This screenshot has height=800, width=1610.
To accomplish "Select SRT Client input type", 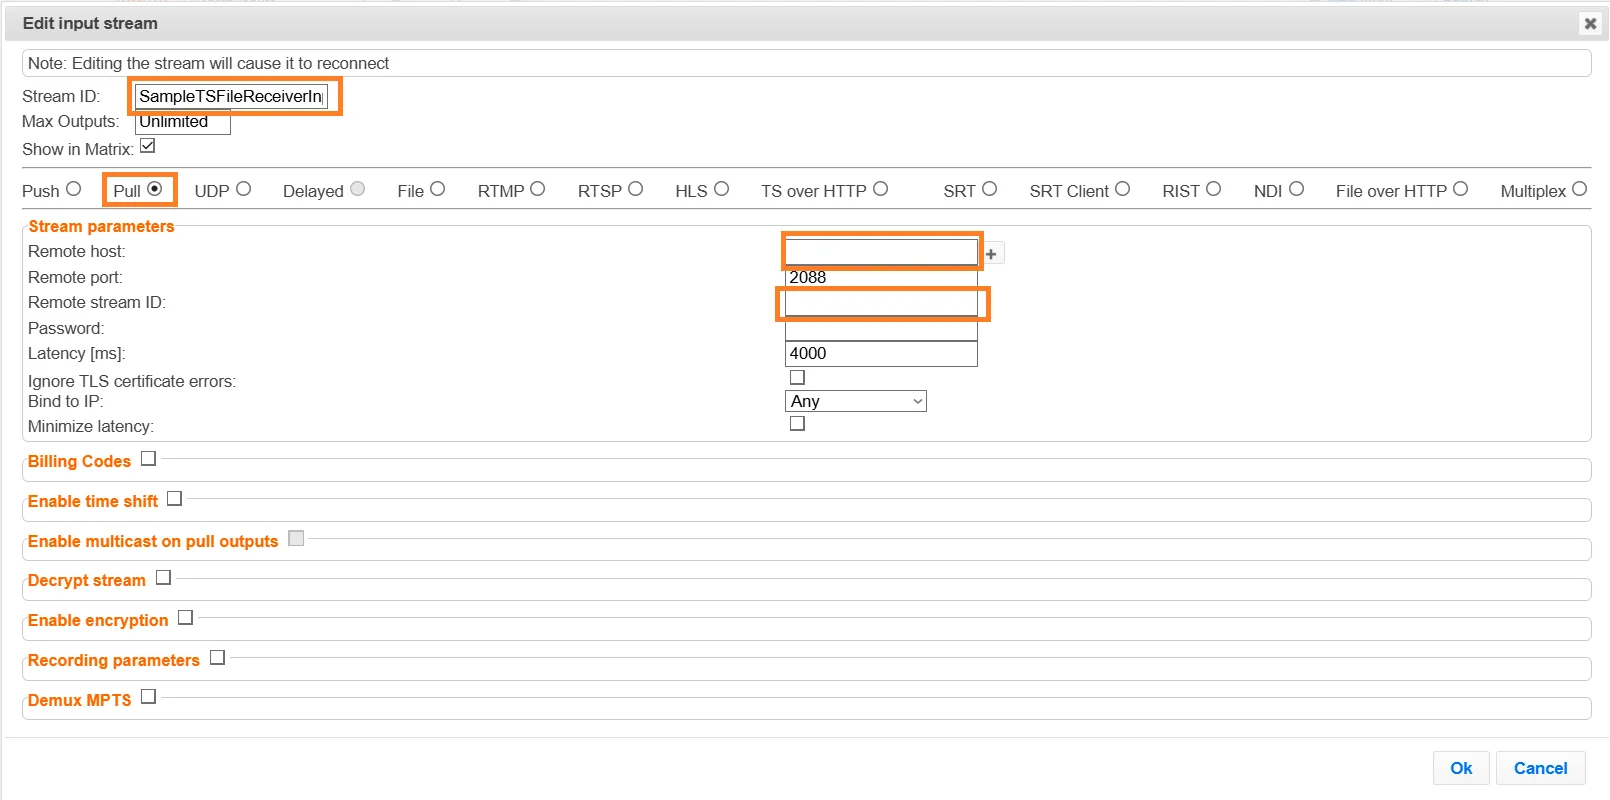I will pyautogui.click(x=1122, y=189).
